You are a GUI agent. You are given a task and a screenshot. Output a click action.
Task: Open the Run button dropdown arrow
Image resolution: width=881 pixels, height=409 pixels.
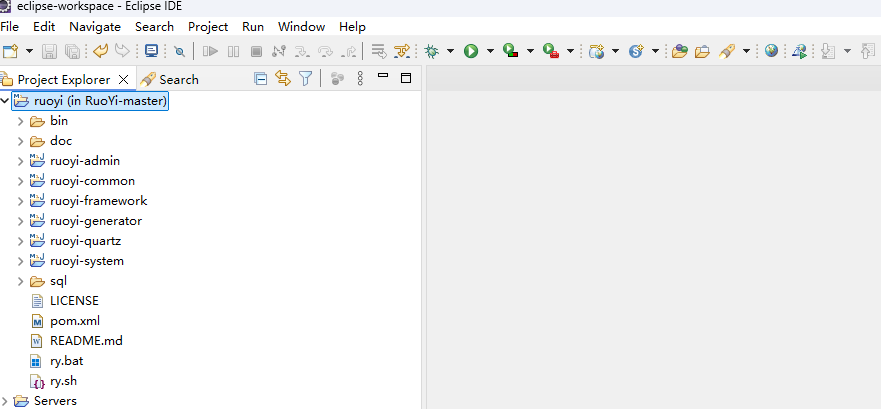pos(490,52)
